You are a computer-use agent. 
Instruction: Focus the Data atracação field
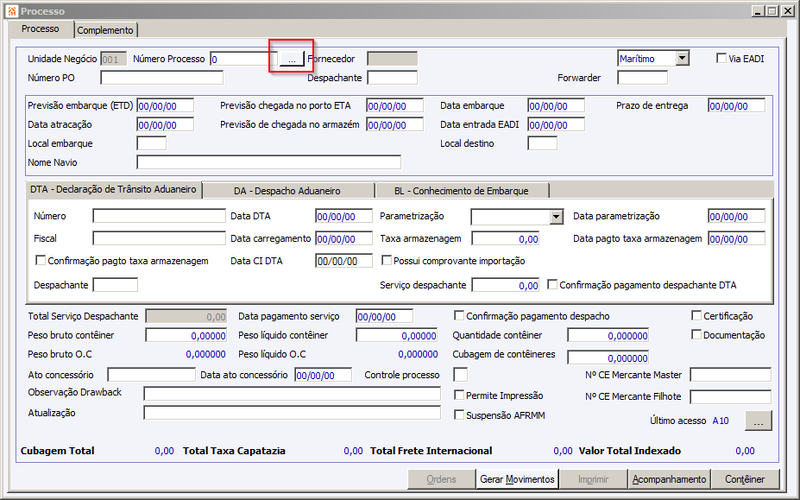(x=165, y=125)
